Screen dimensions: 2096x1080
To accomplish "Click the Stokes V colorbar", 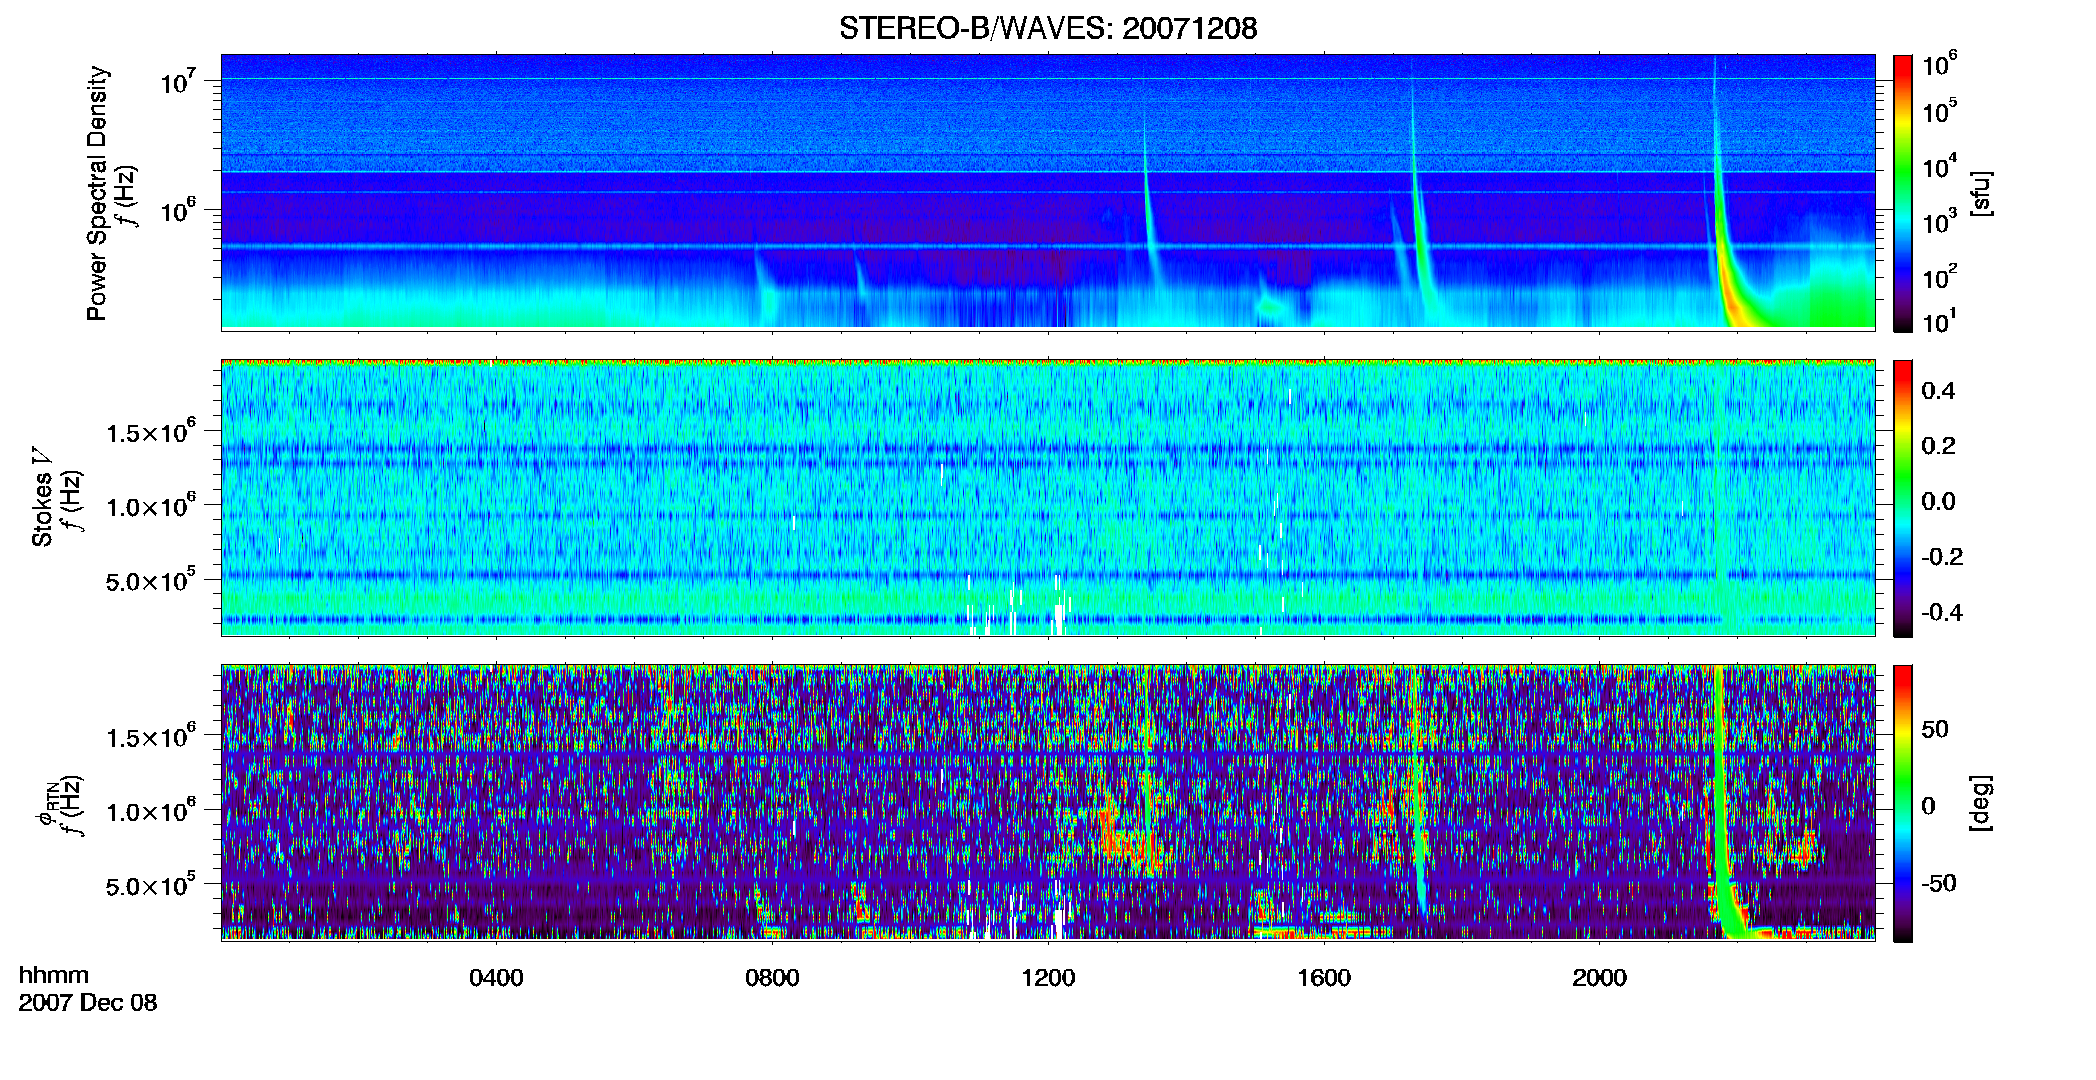I will (1903, 498).
